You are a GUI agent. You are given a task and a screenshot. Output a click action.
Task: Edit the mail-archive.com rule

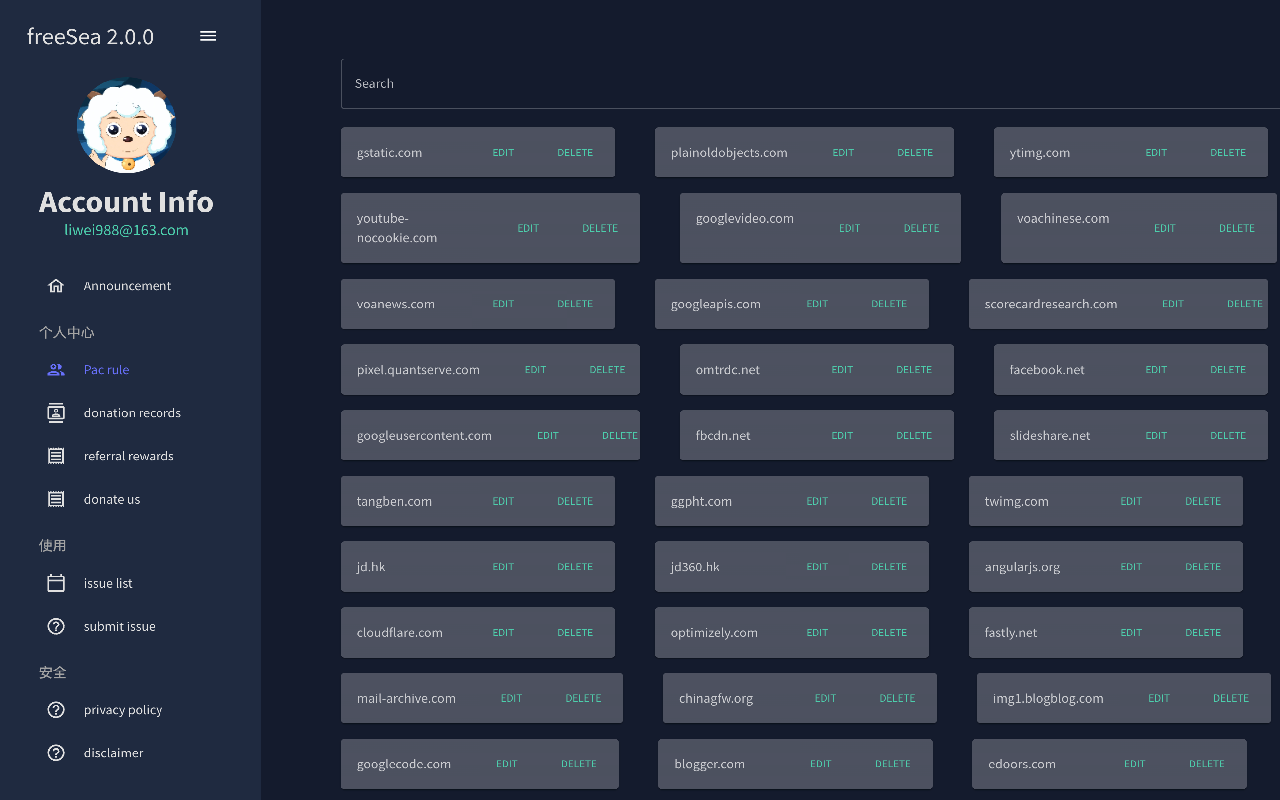click(511, 699)
